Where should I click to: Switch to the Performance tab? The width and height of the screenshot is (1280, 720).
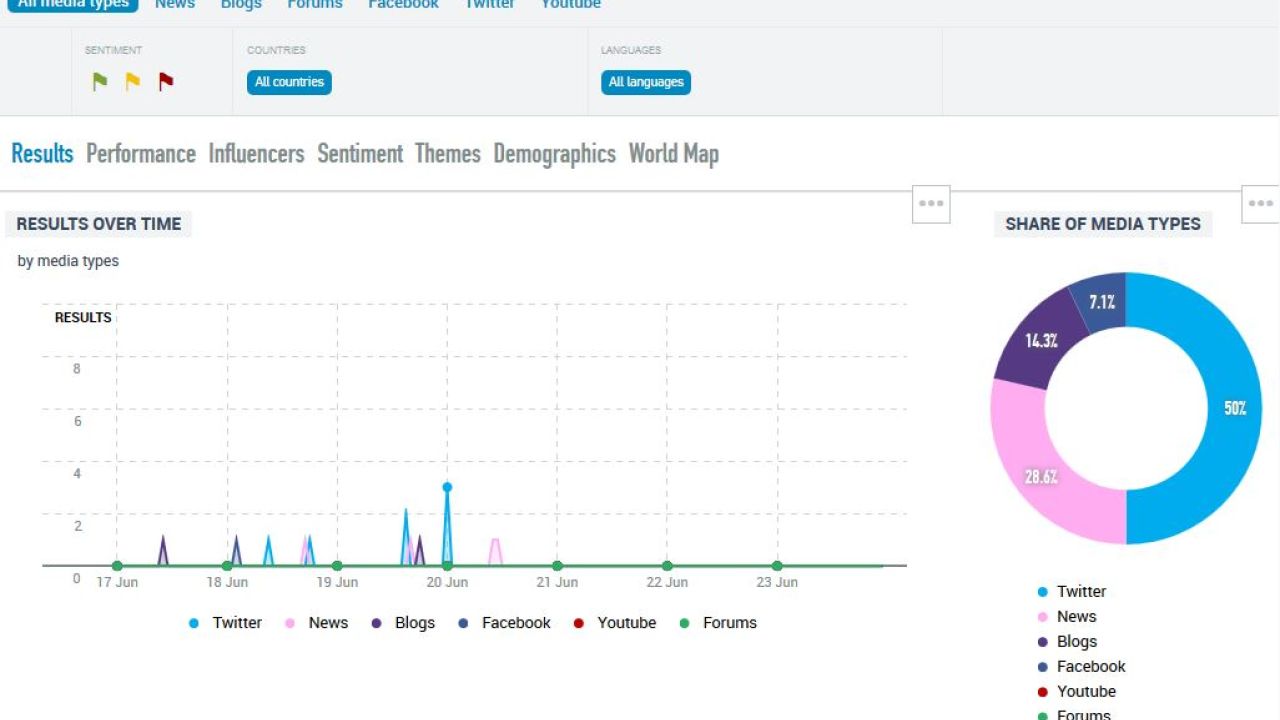click(141, 154)
